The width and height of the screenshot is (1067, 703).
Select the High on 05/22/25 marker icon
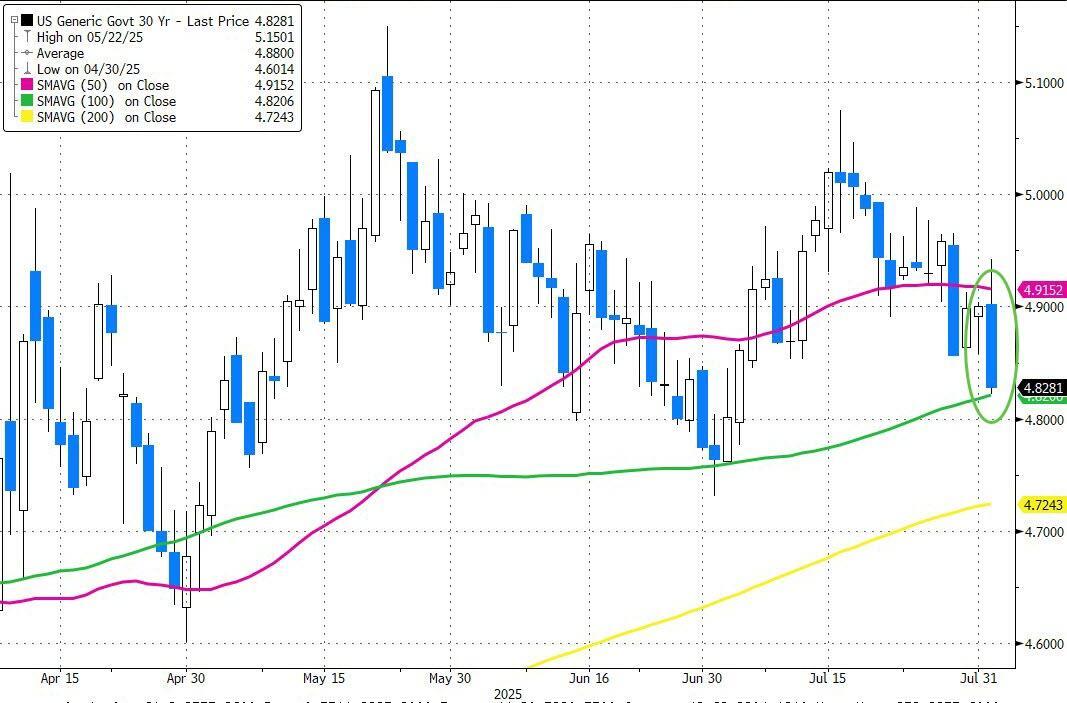25,37
